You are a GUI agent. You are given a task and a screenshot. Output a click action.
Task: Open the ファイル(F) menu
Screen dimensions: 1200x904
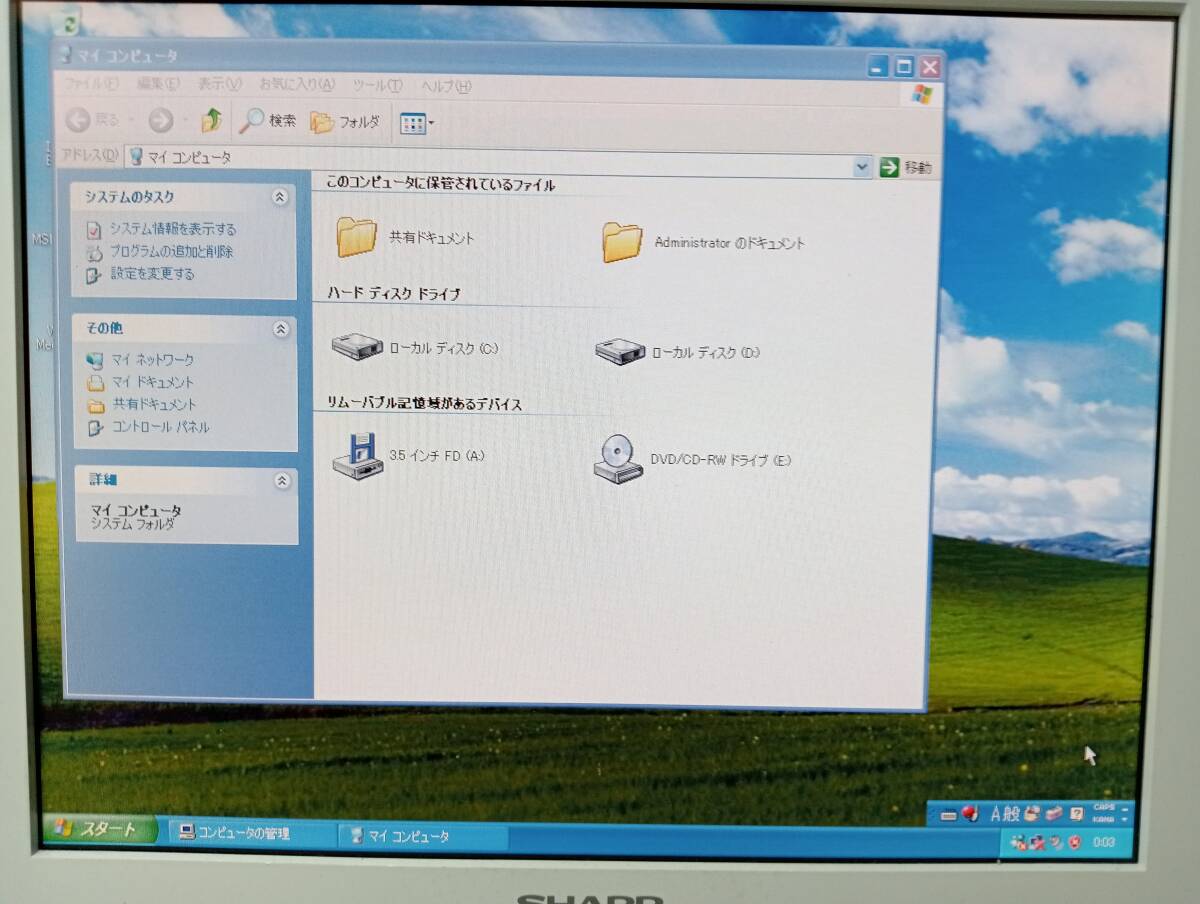click(x=91, y=83)
